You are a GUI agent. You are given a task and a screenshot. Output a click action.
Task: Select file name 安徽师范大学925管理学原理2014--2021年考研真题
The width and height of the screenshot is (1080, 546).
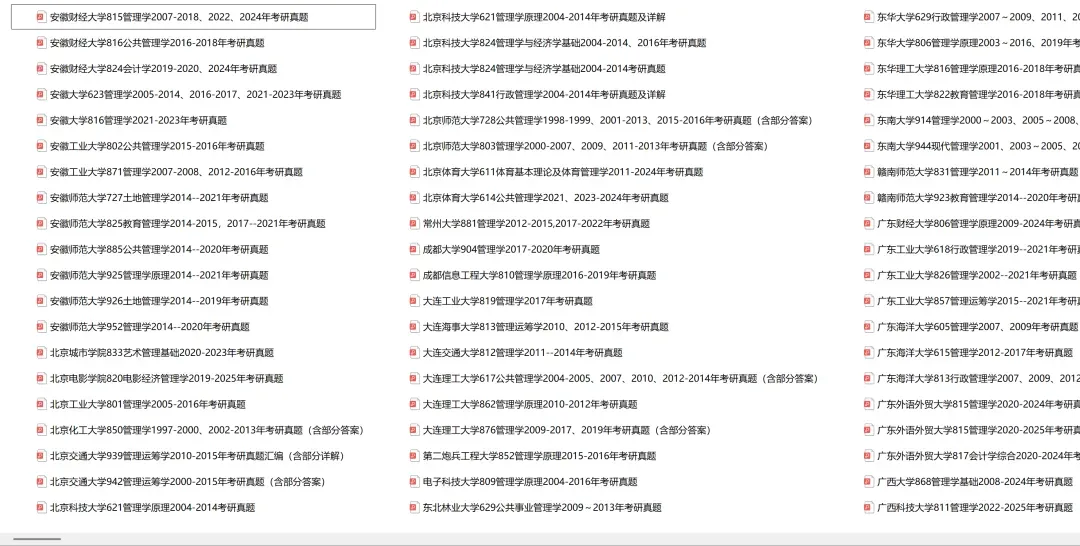pyautogui.click(x=159, y=275)
